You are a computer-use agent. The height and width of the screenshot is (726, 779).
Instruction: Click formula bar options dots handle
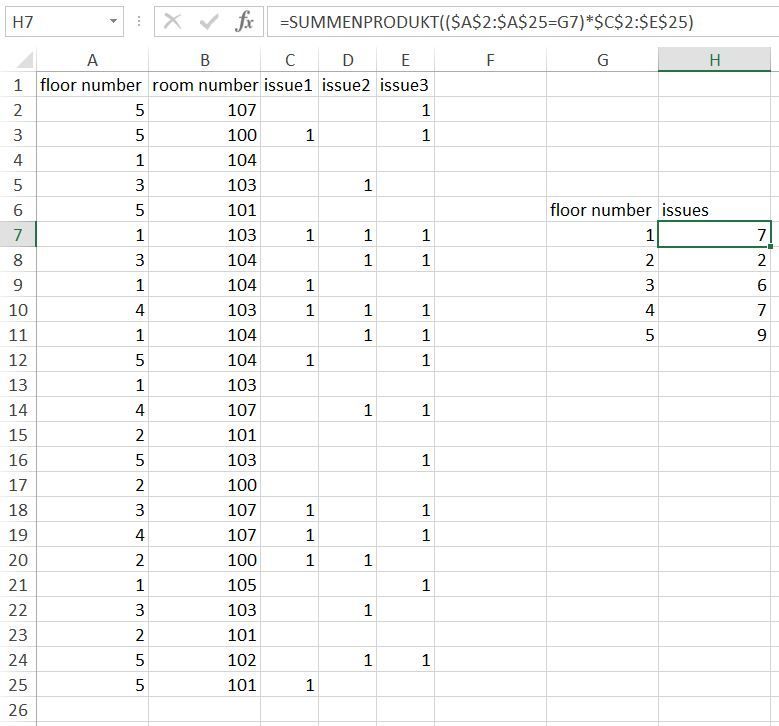[139, 21]
